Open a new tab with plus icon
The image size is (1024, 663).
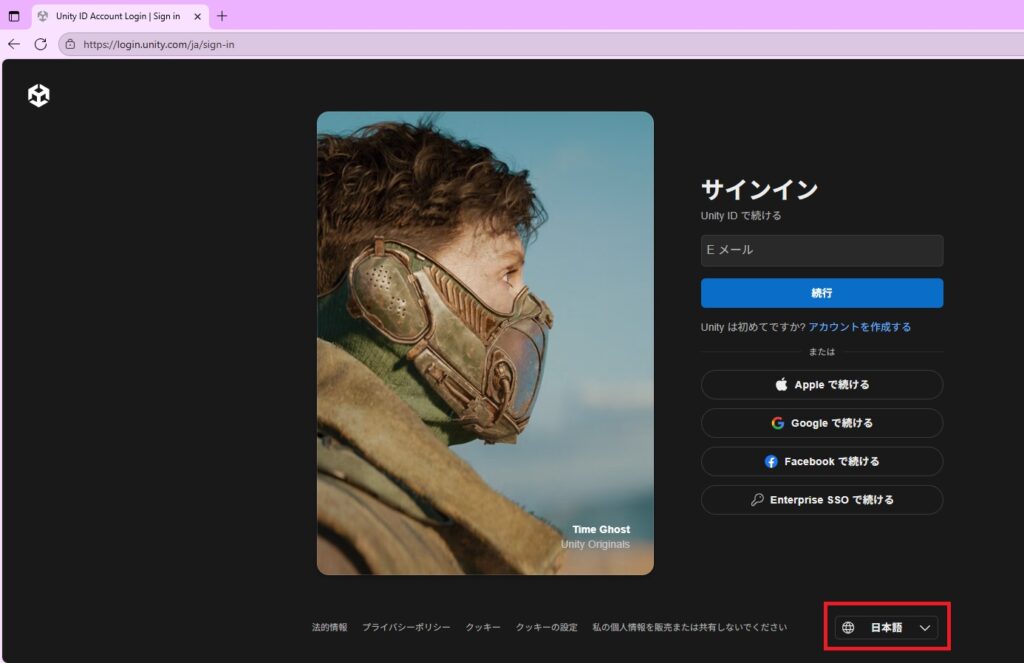click(222, 16)
